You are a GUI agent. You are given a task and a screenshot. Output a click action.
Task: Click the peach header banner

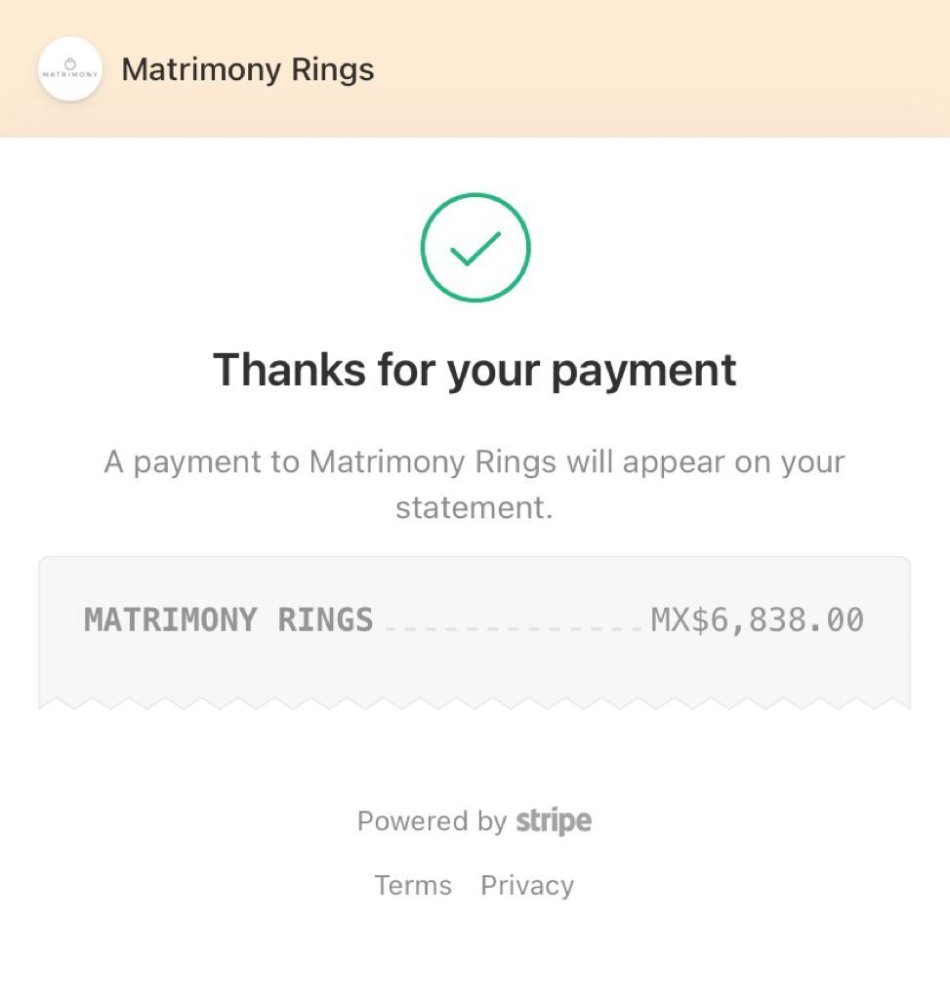coord(475,68)
